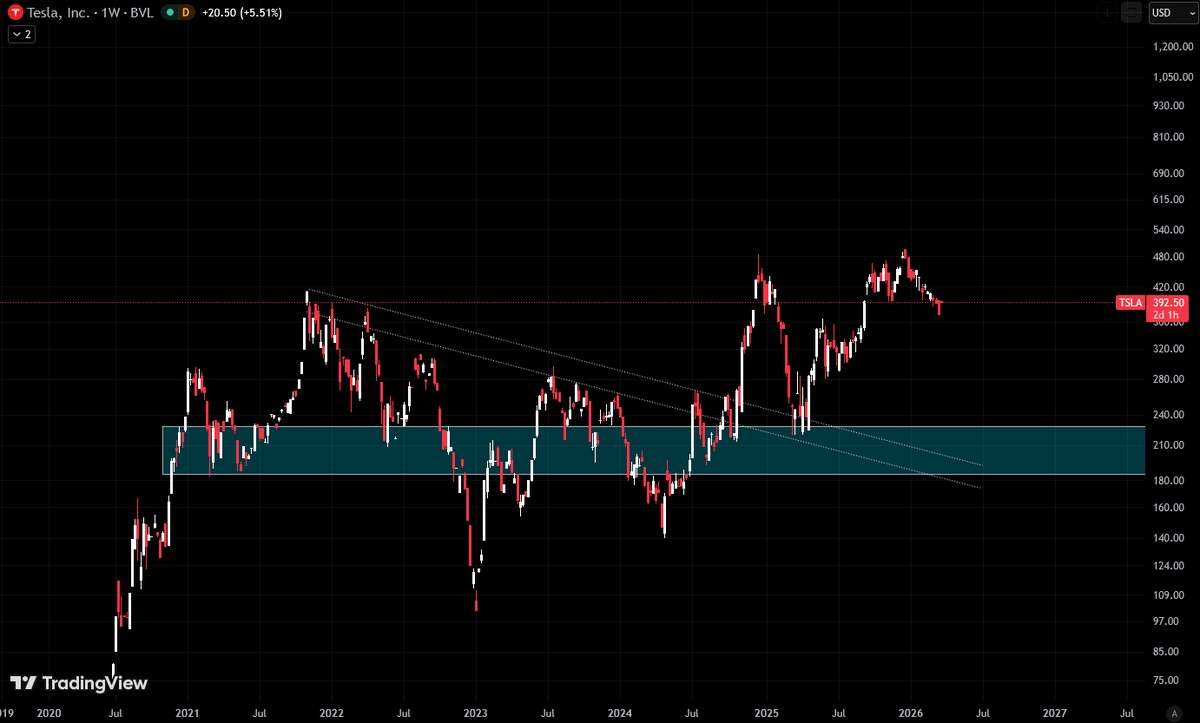This screenshot has height=723, width=1200.
Task: Toggle the A auto-scale button
Action: (1173, 712)
